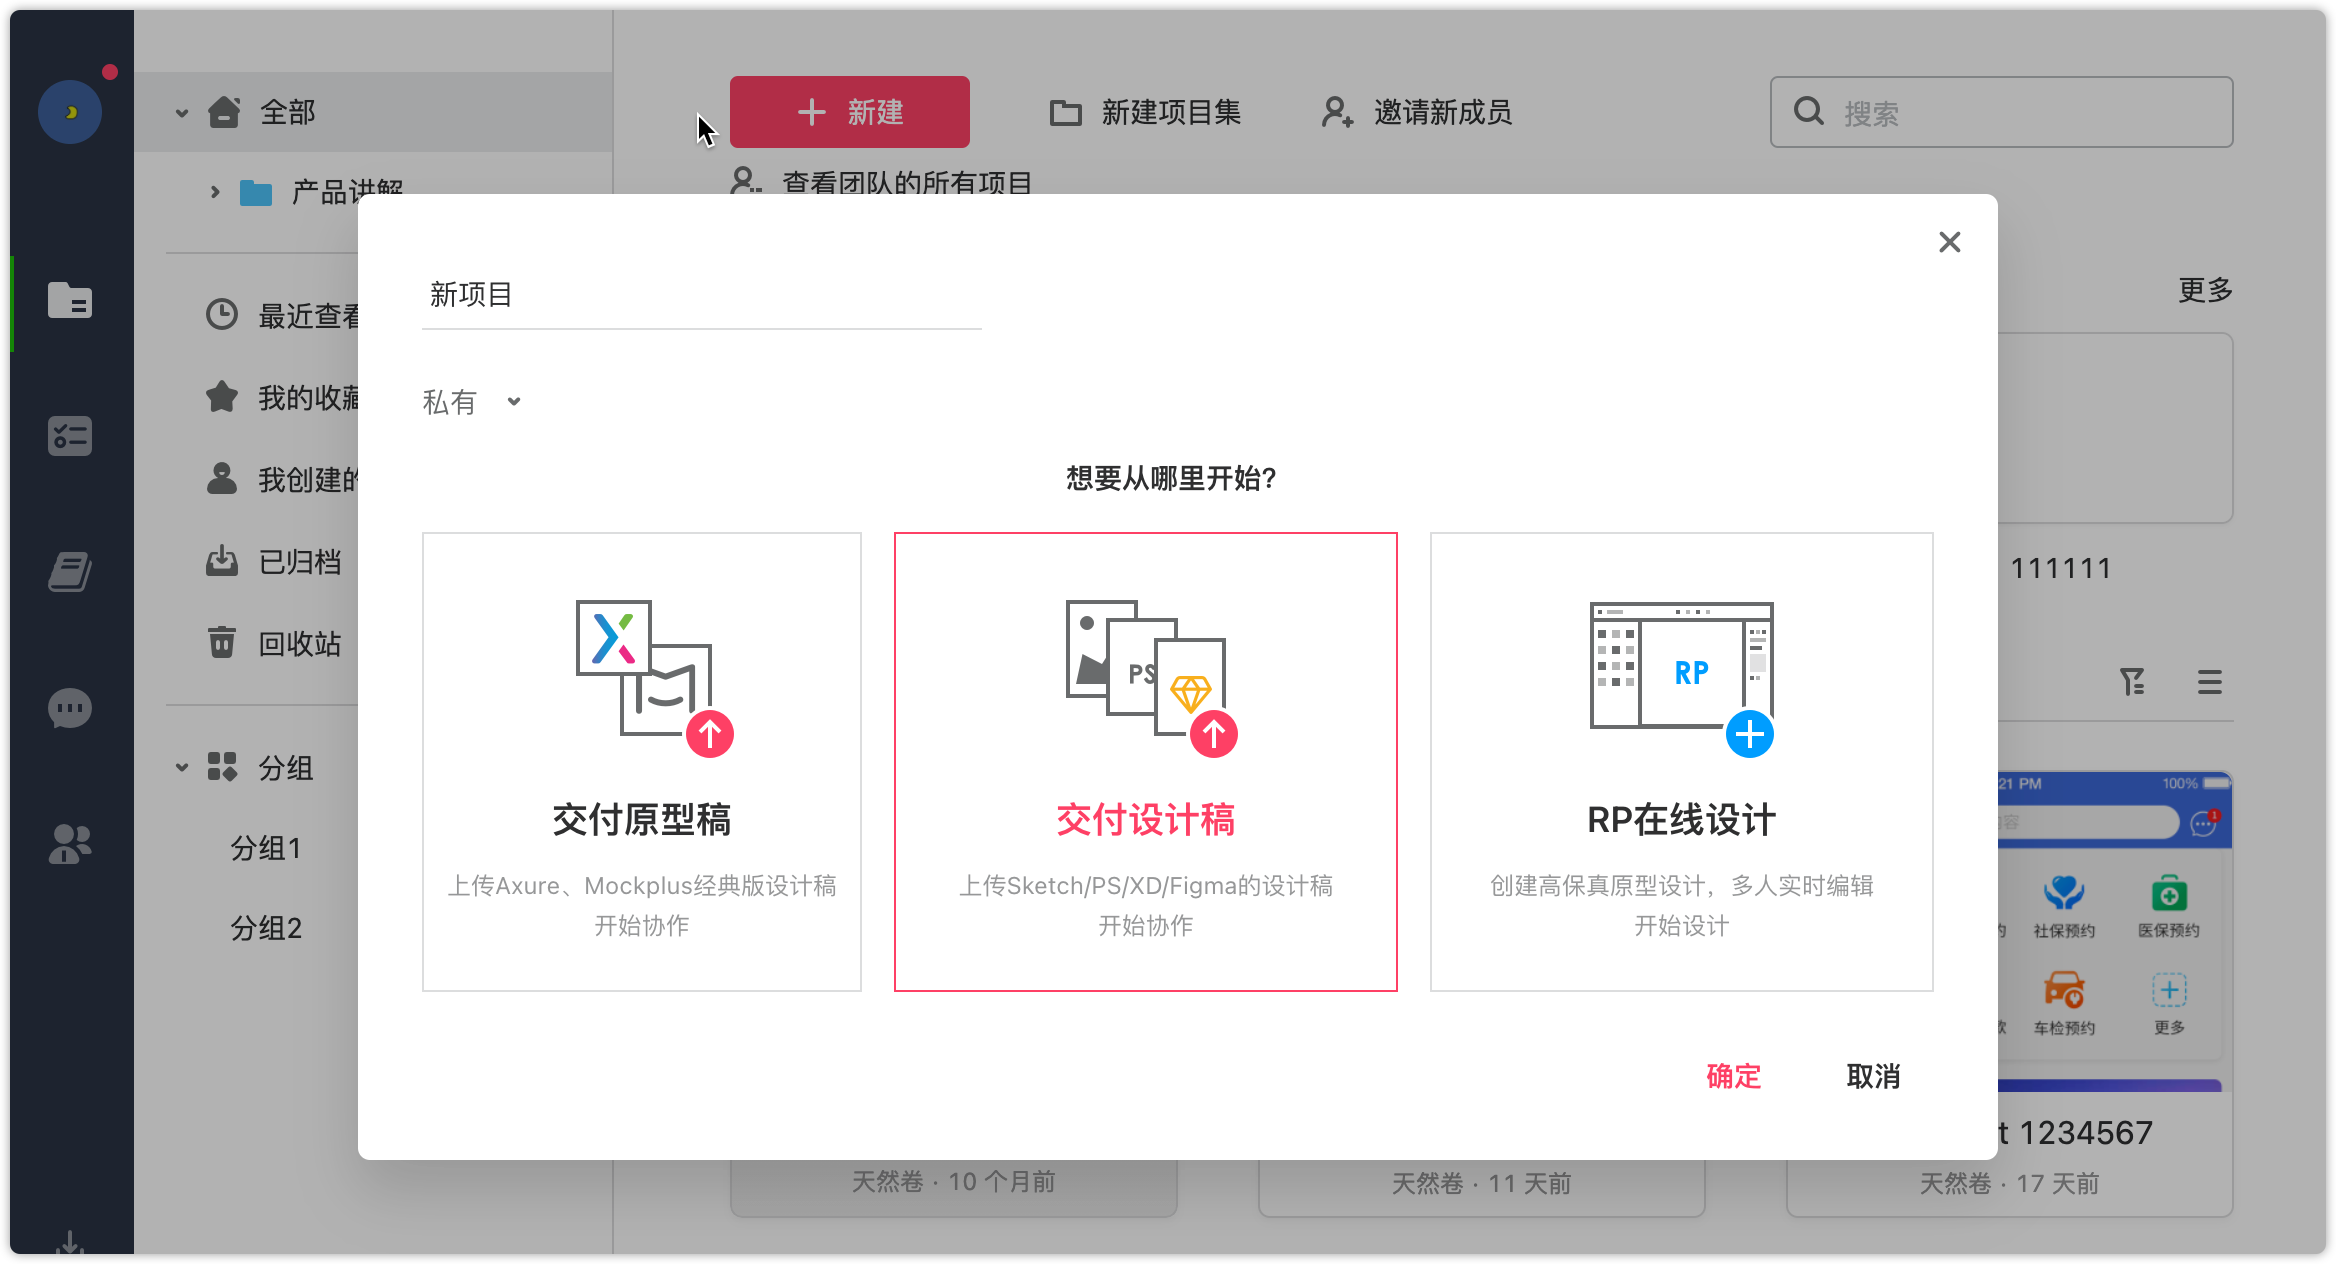Screen dimensions: 2336x1264
Task: Click the download icon in the sidebar
Action: click(x=70, y=1243)
